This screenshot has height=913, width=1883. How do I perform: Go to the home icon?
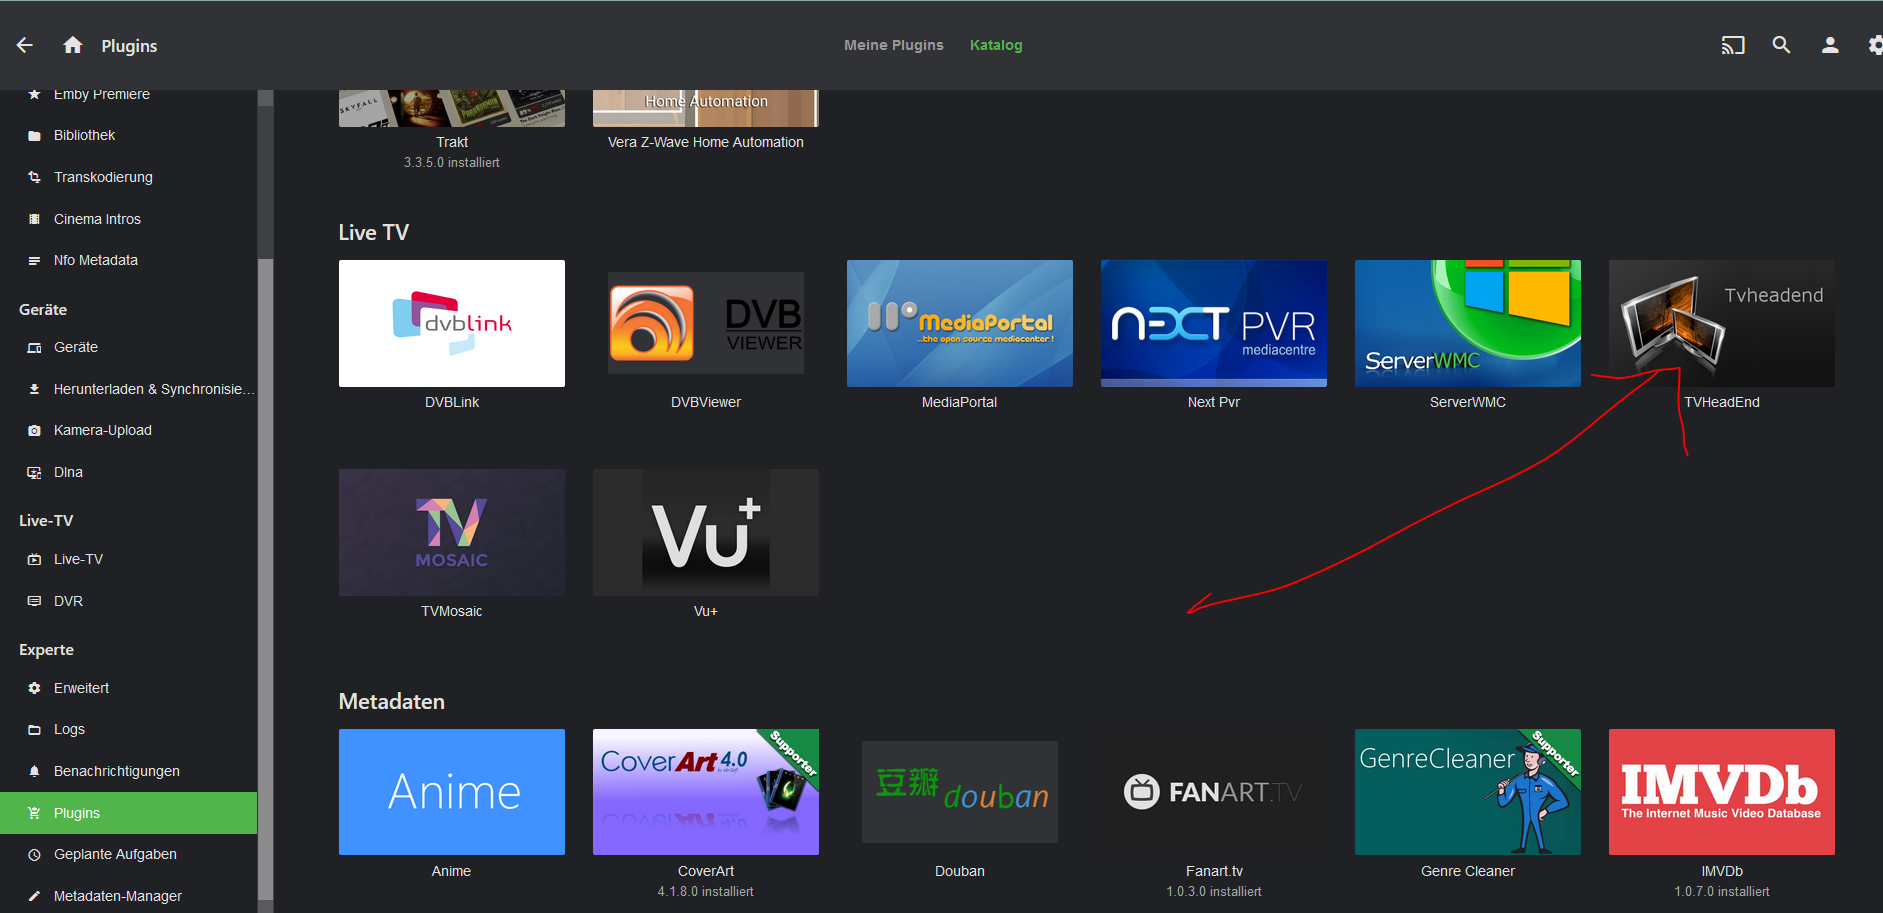(73, 45)
